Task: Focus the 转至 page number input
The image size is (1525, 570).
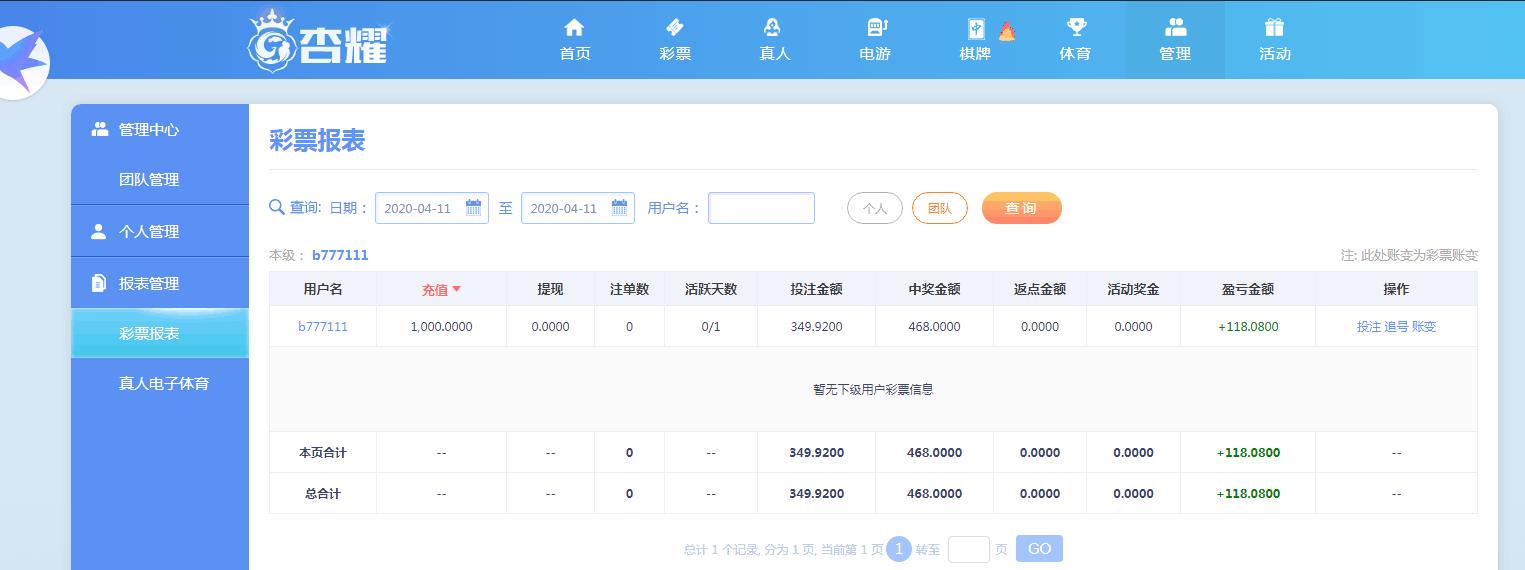Action: (968, 549)
